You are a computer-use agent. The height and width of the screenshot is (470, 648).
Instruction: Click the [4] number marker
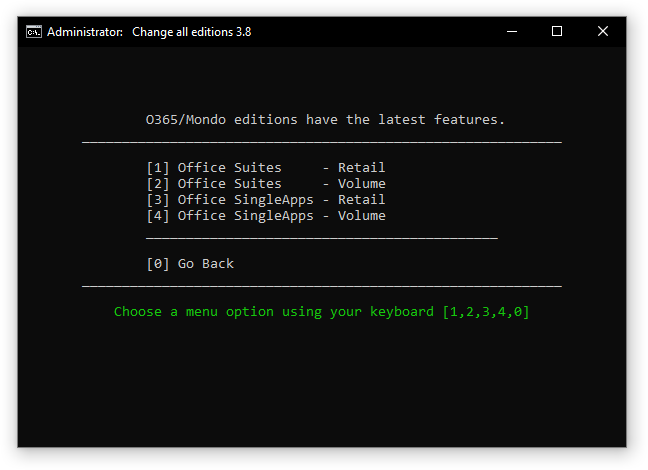click(x=158, y=216)
